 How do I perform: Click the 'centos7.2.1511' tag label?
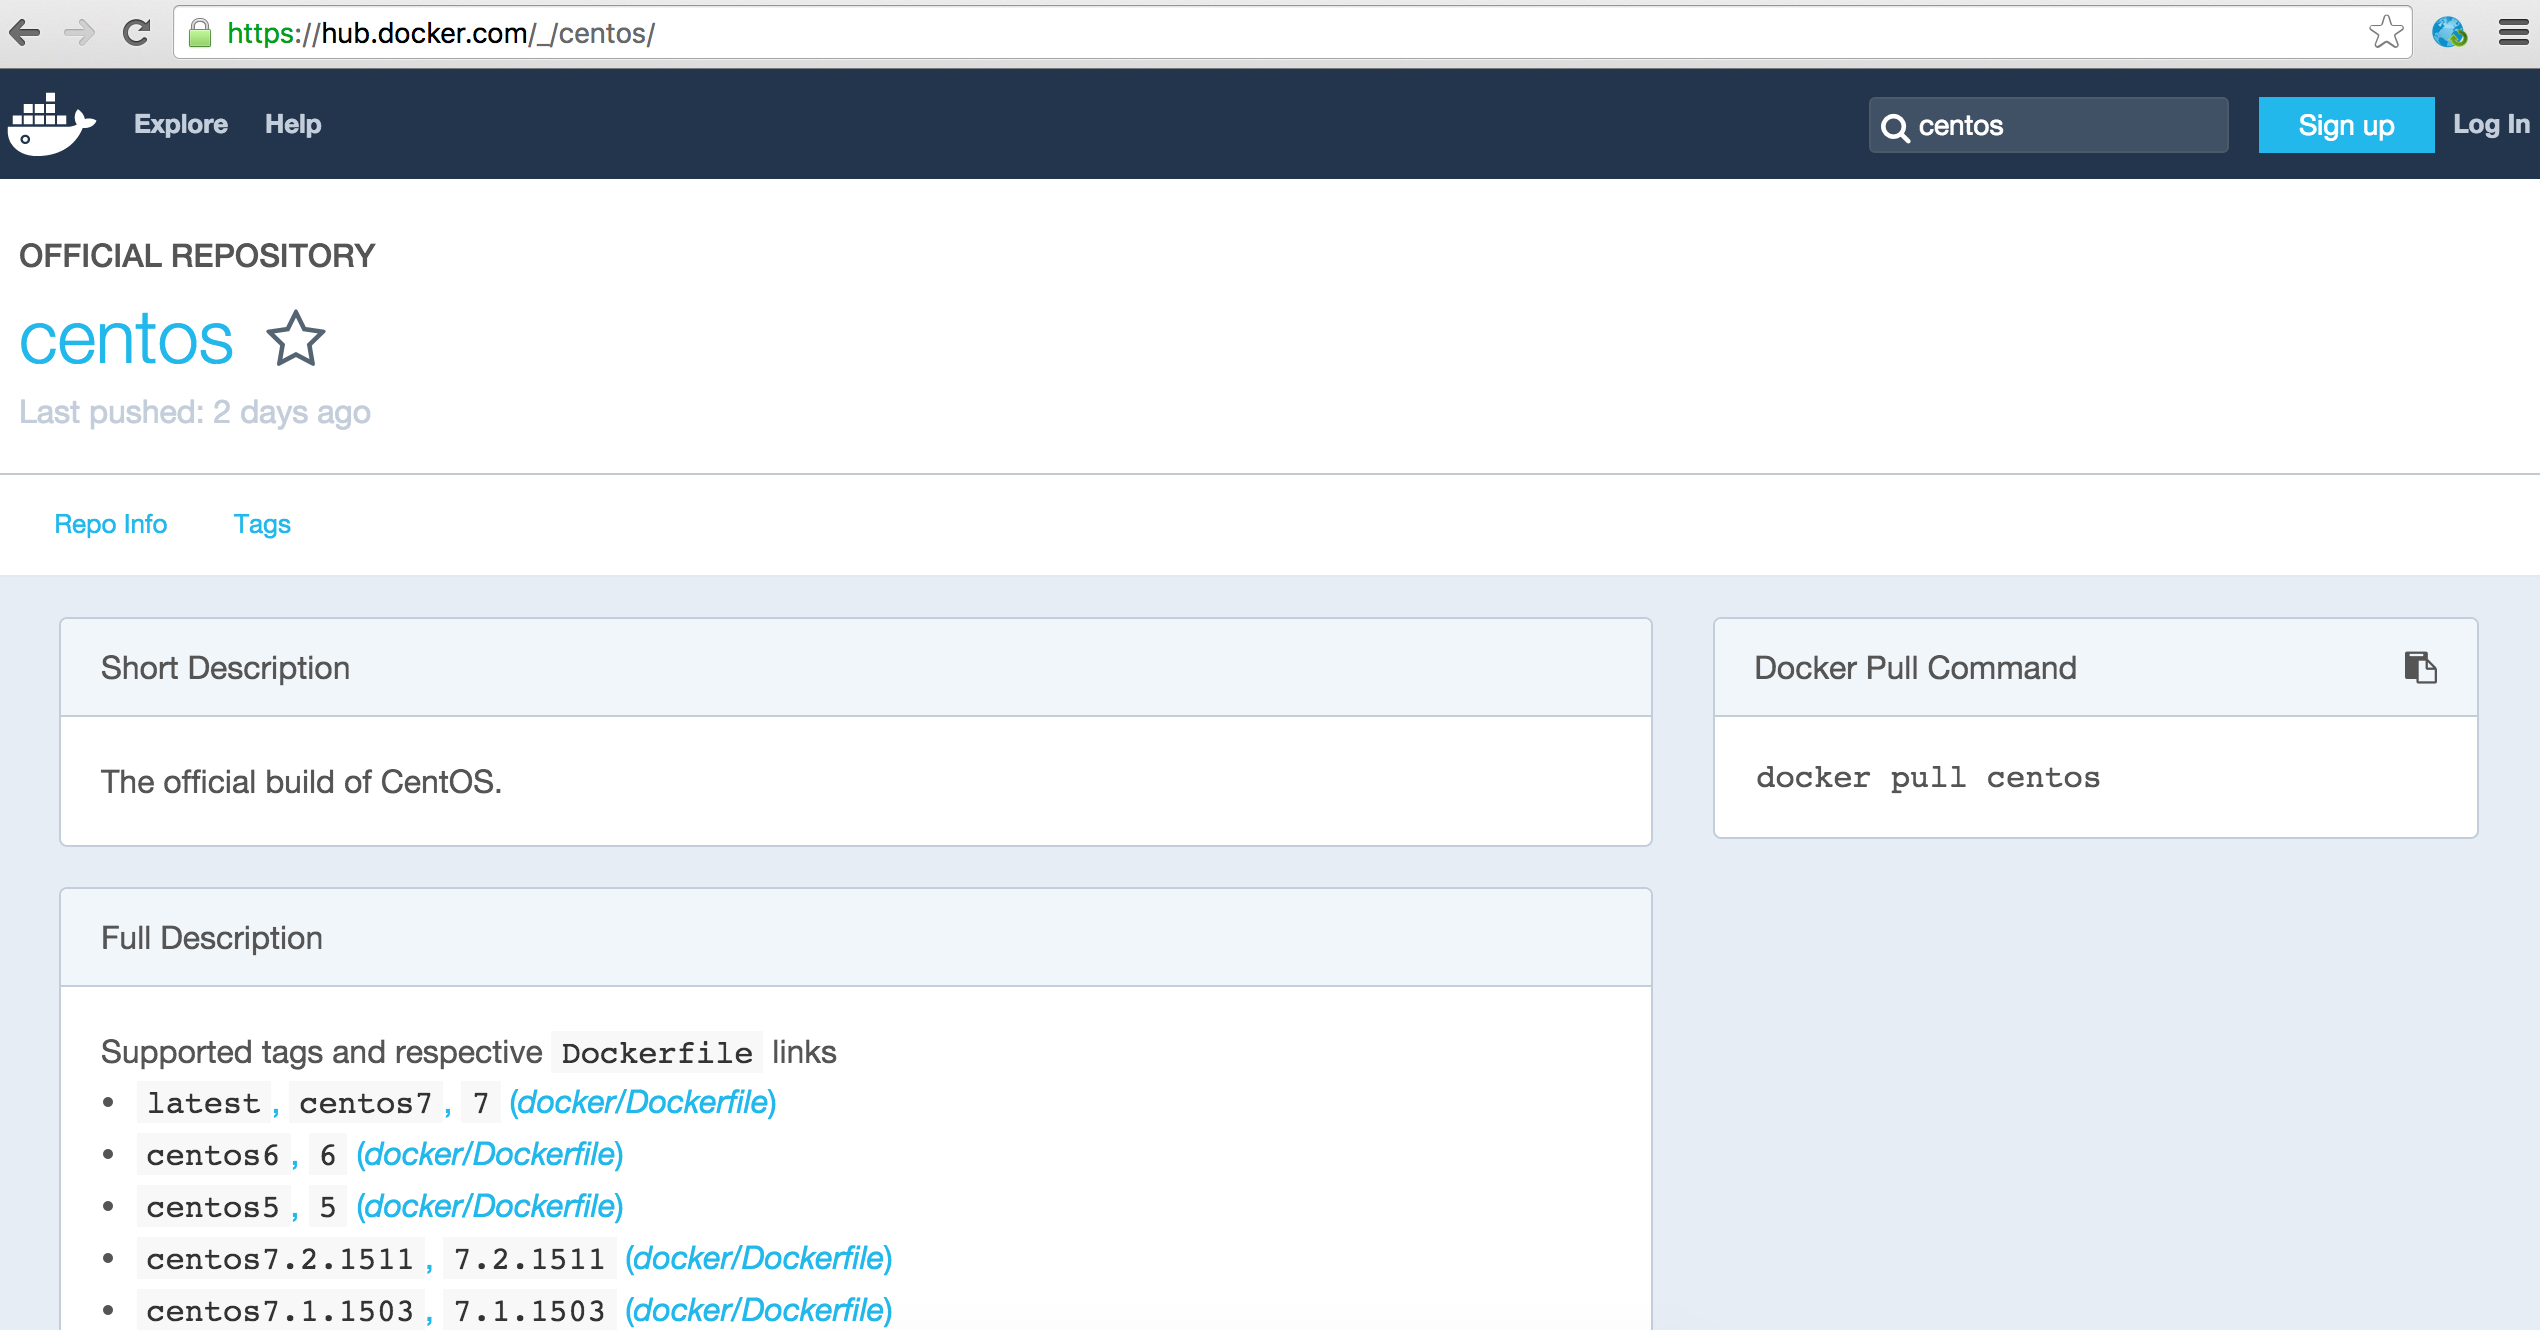click(280, 1259)
